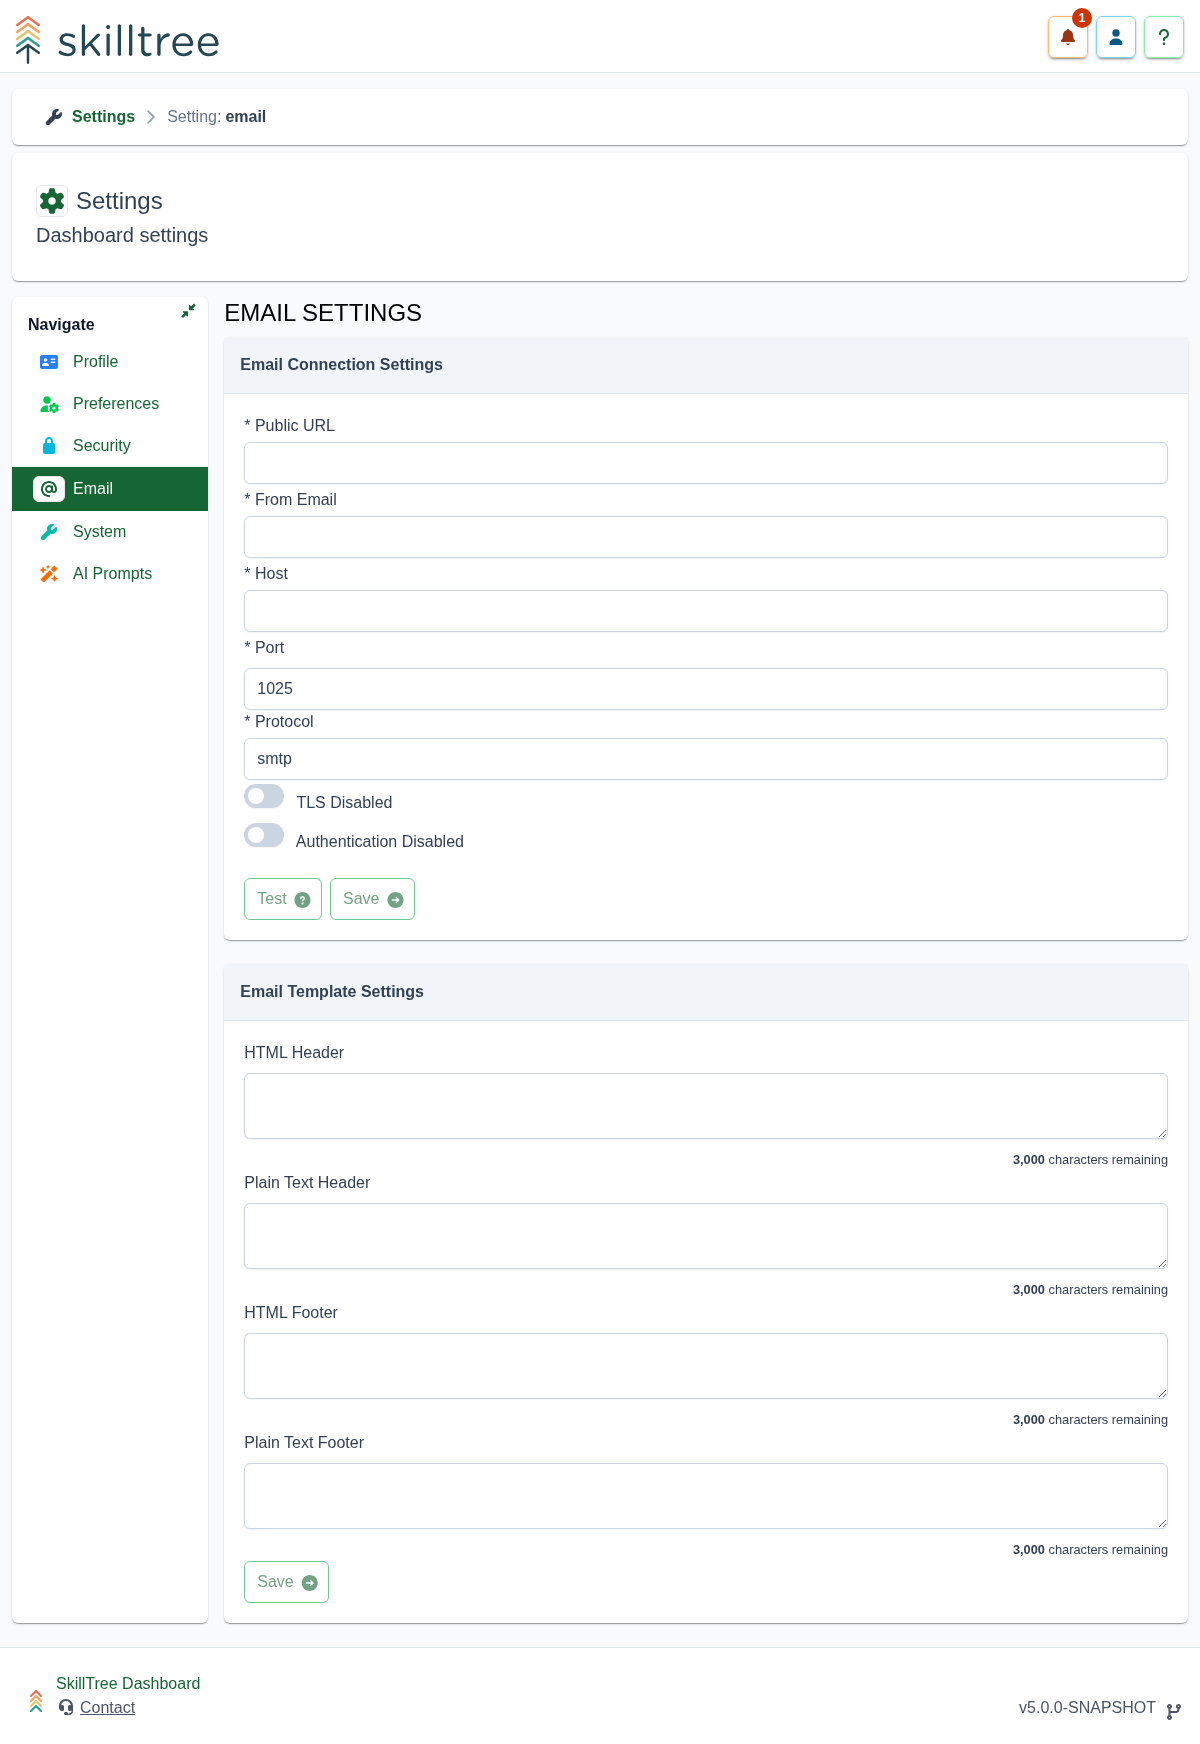Click the v5.0.0-SNAPSHOT version text
The height and width of the screenshot is (1744, 1200).
pyautogui.click(x=1087, y=1708)
